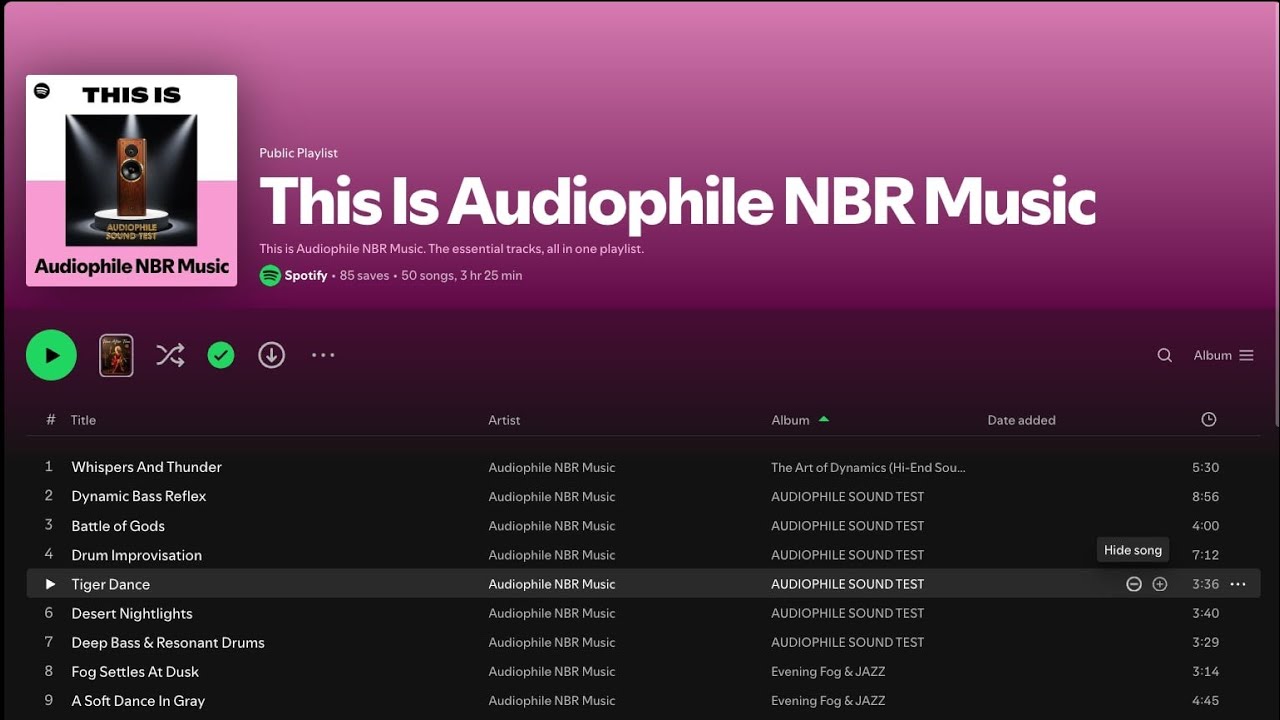
Task: Click the album art preview thumbnail beside play
Action: click(x=116, y=355)
